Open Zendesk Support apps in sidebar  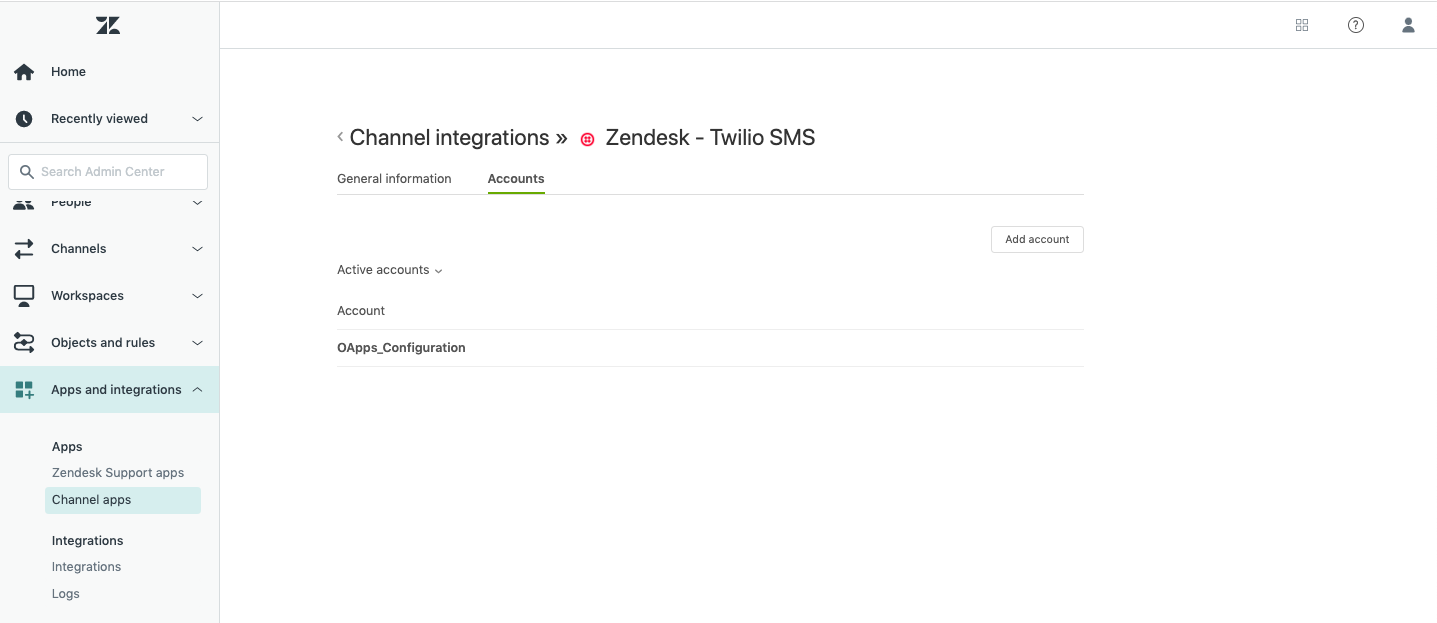[x=118, y=473]
